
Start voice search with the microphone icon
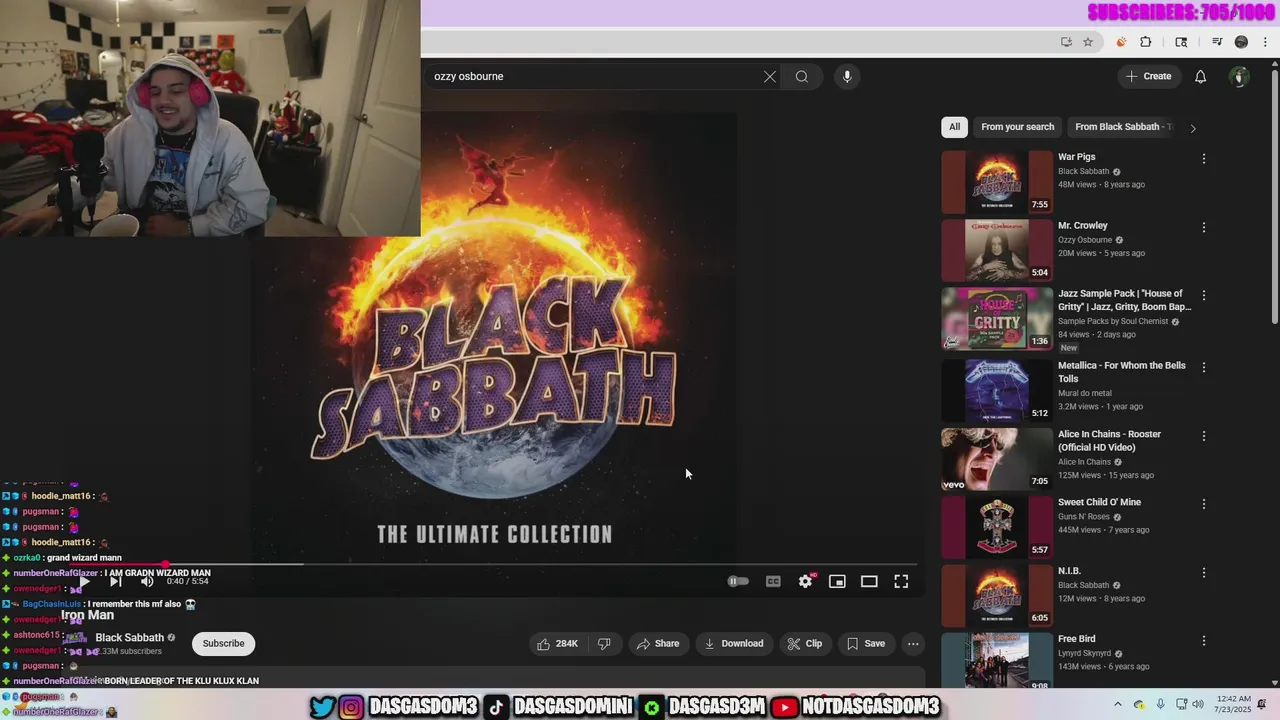pos(847,77)
